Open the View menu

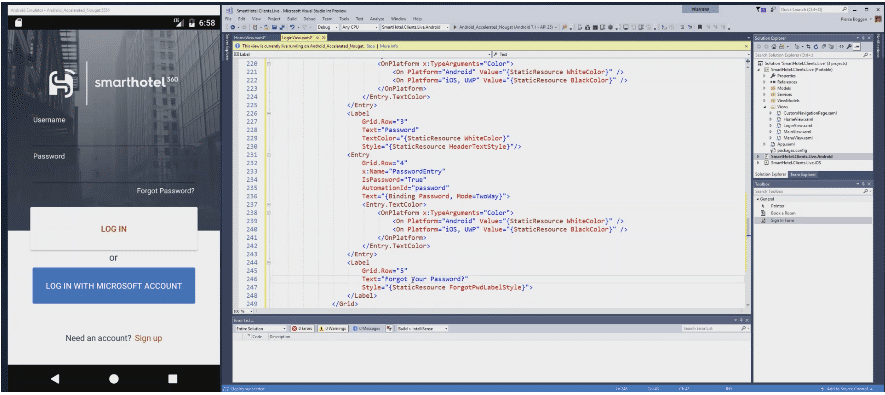point(256,19)
